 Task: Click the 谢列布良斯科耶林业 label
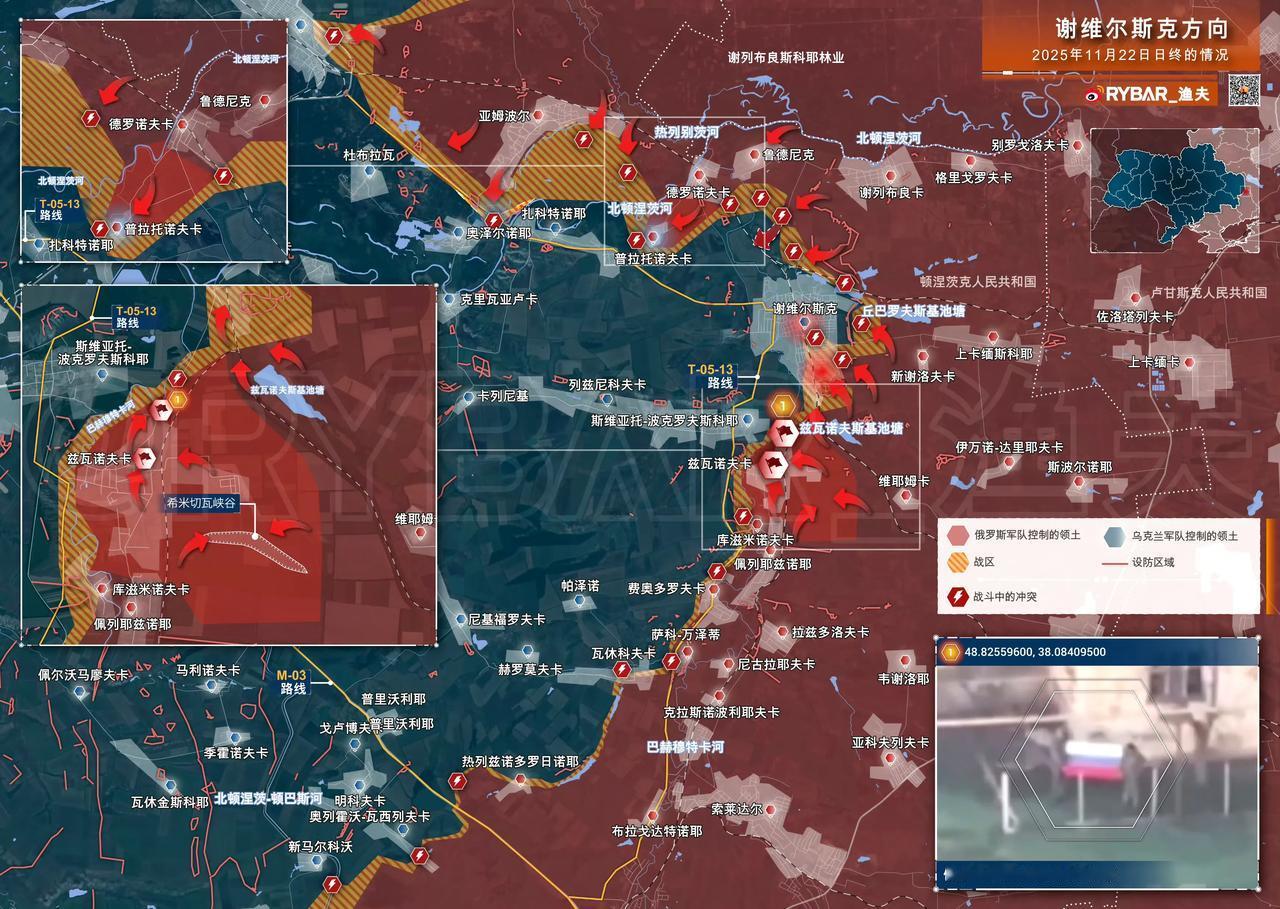tap(786, 58)
